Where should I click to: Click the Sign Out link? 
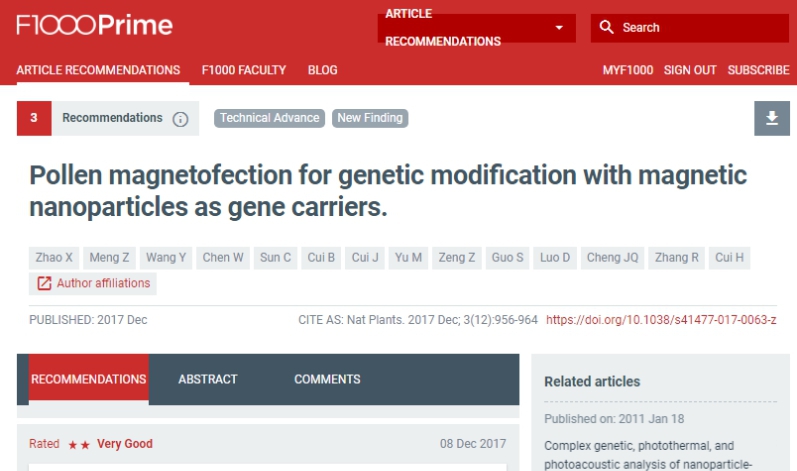(690, 70)
